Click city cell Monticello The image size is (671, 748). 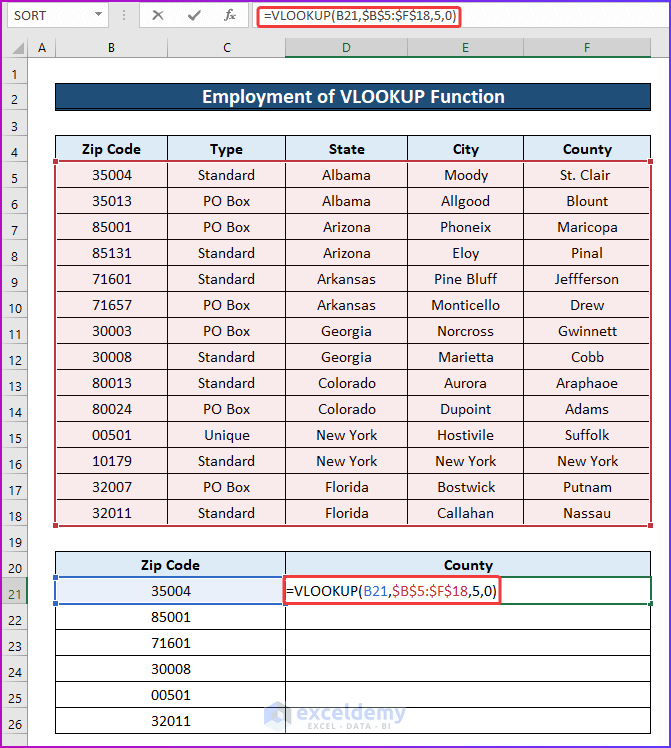tap(465, 305)
